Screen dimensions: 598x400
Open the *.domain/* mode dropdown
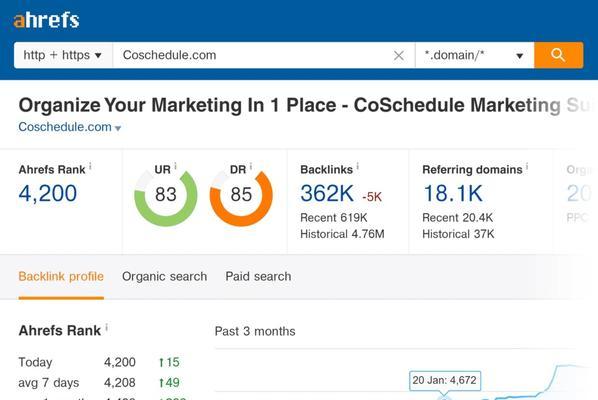[x=474, y=55]
